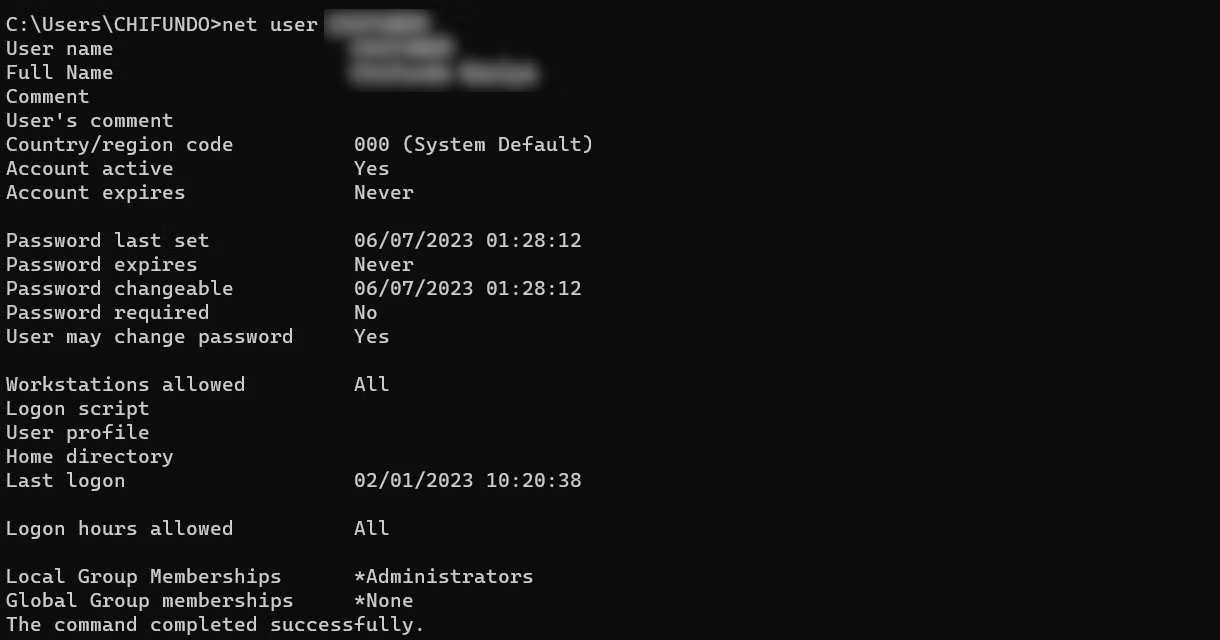
Task: Click the 'Home directory' label
Action: click(90, 456)
